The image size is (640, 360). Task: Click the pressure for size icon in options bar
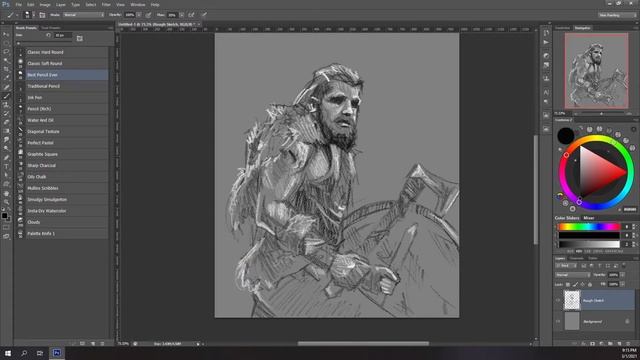point(204,15)
